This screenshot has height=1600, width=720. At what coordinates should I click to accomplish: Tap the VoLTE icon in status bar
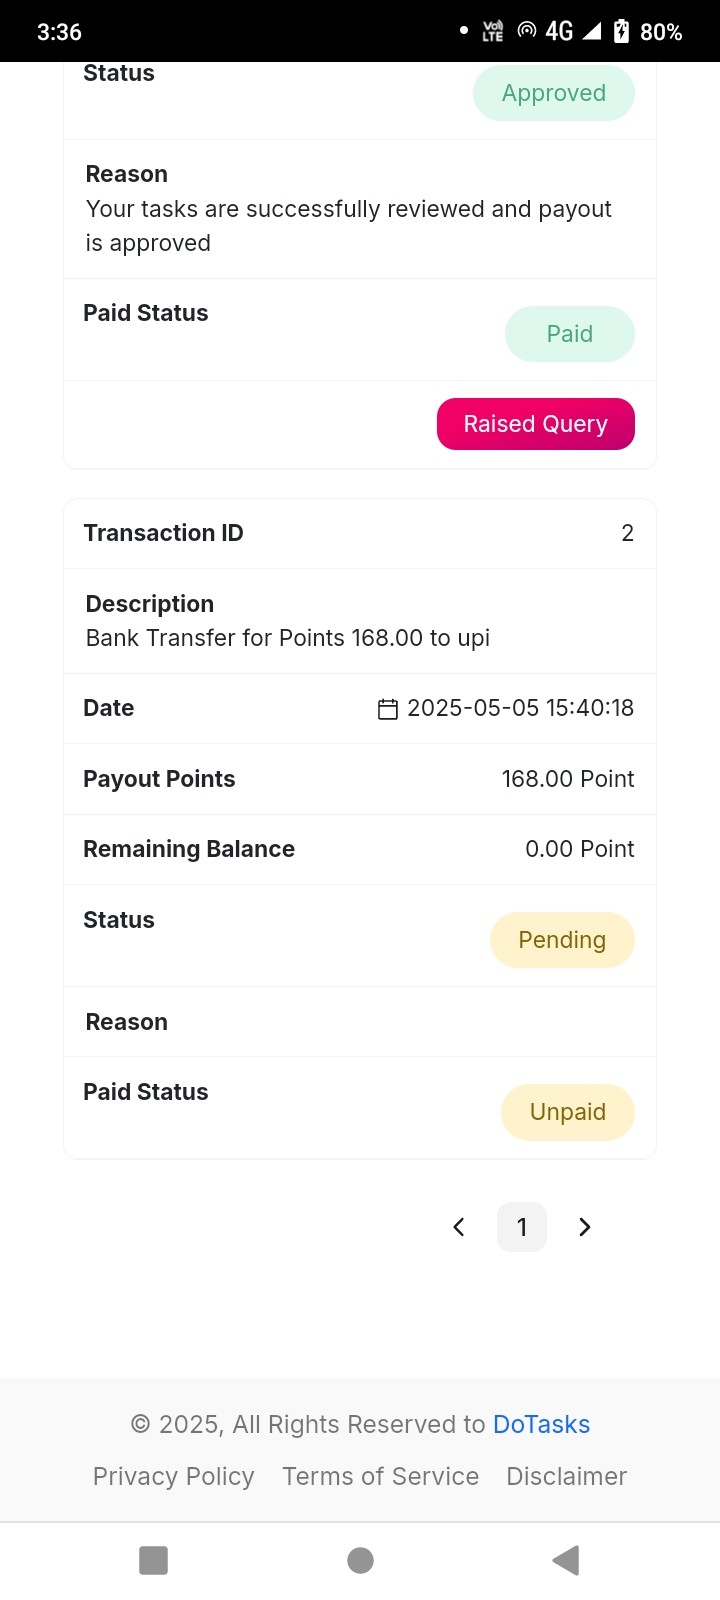tap(493, 31)
